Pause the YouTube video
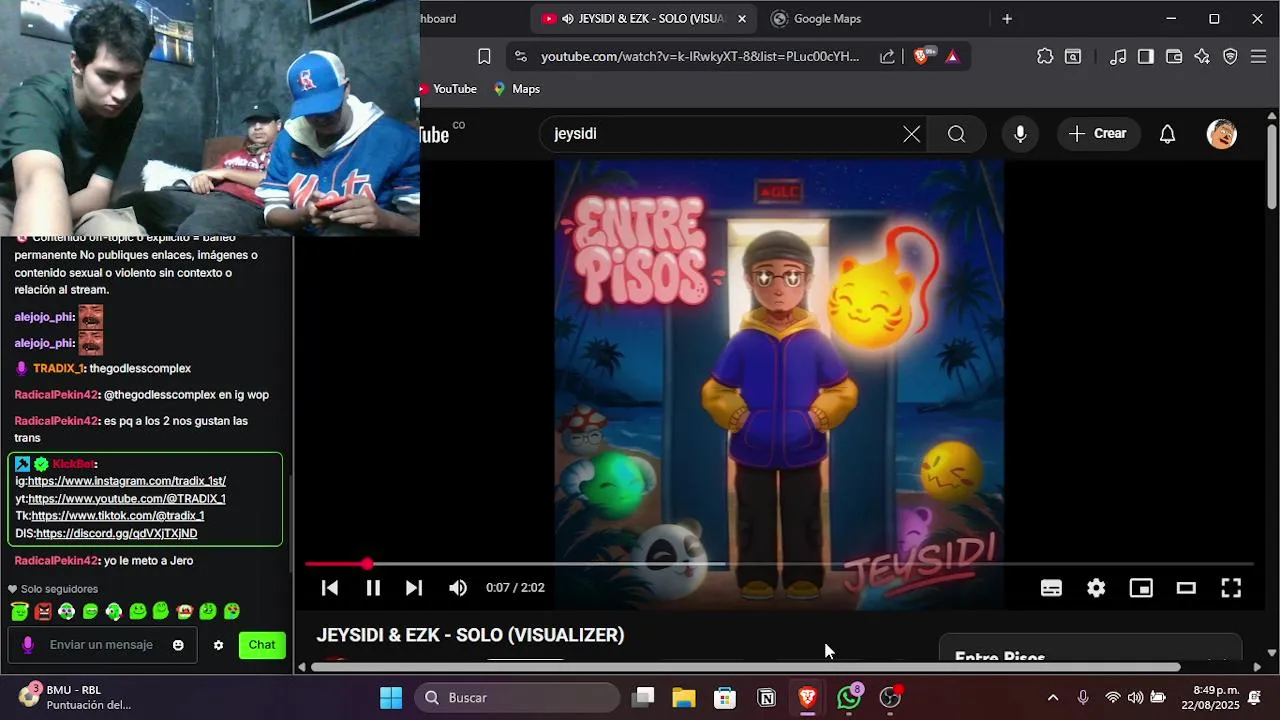This screenshot has height=720, width=1280. pyautogui.click(x=373, y=588)
